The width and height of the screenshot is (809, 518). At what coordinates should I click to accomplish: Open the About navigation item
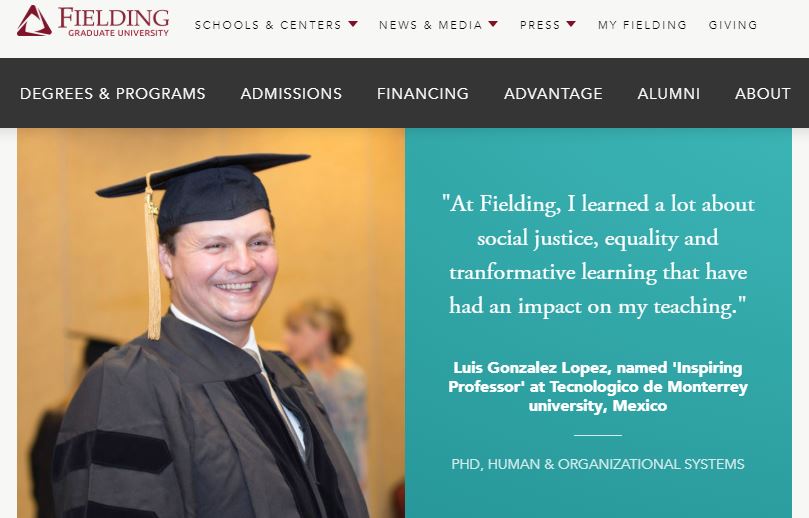point(763,93)
